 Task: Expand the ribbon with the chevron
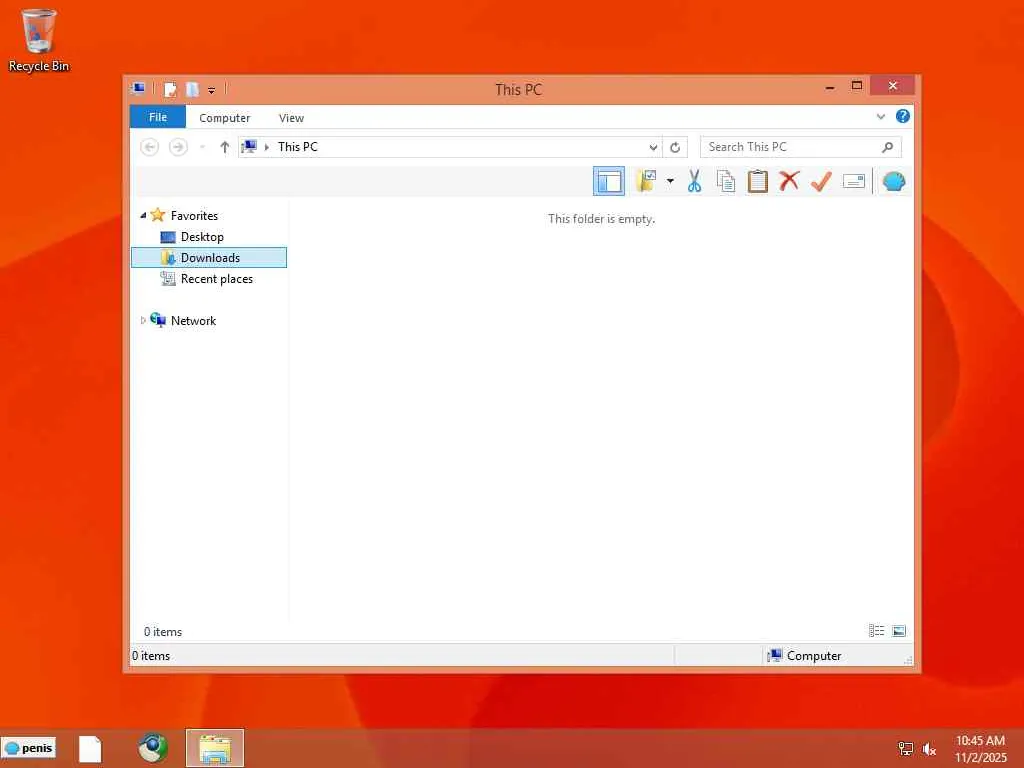[880, 117]
